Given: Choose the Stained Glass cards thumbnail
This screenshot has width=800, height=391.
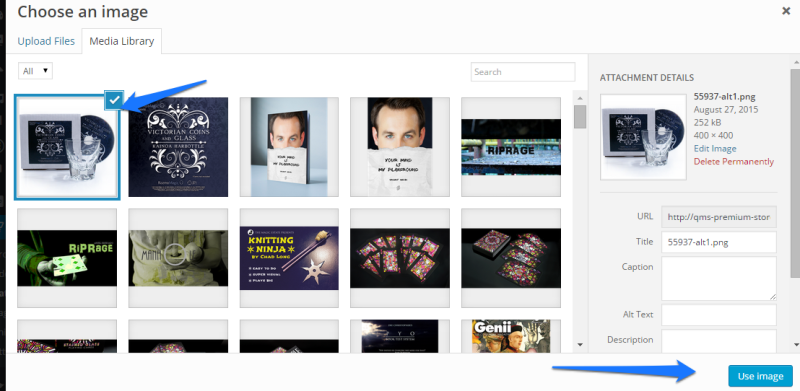Looking at the screenshot, I should [x=67, y=336].
